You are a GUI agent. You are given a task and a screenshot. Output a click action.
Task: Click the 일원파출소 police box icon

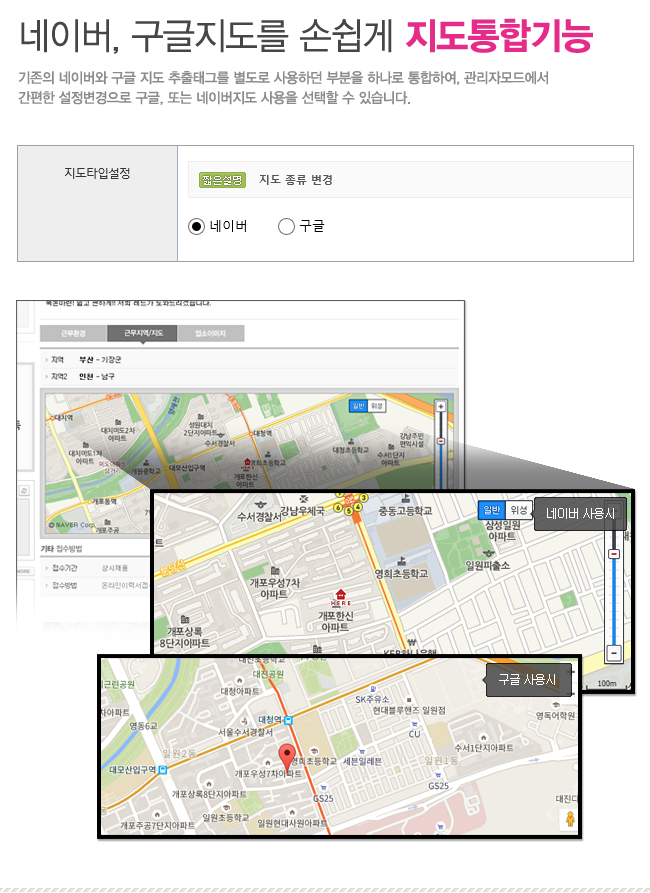pyautogui.click(x=488, y=552)
